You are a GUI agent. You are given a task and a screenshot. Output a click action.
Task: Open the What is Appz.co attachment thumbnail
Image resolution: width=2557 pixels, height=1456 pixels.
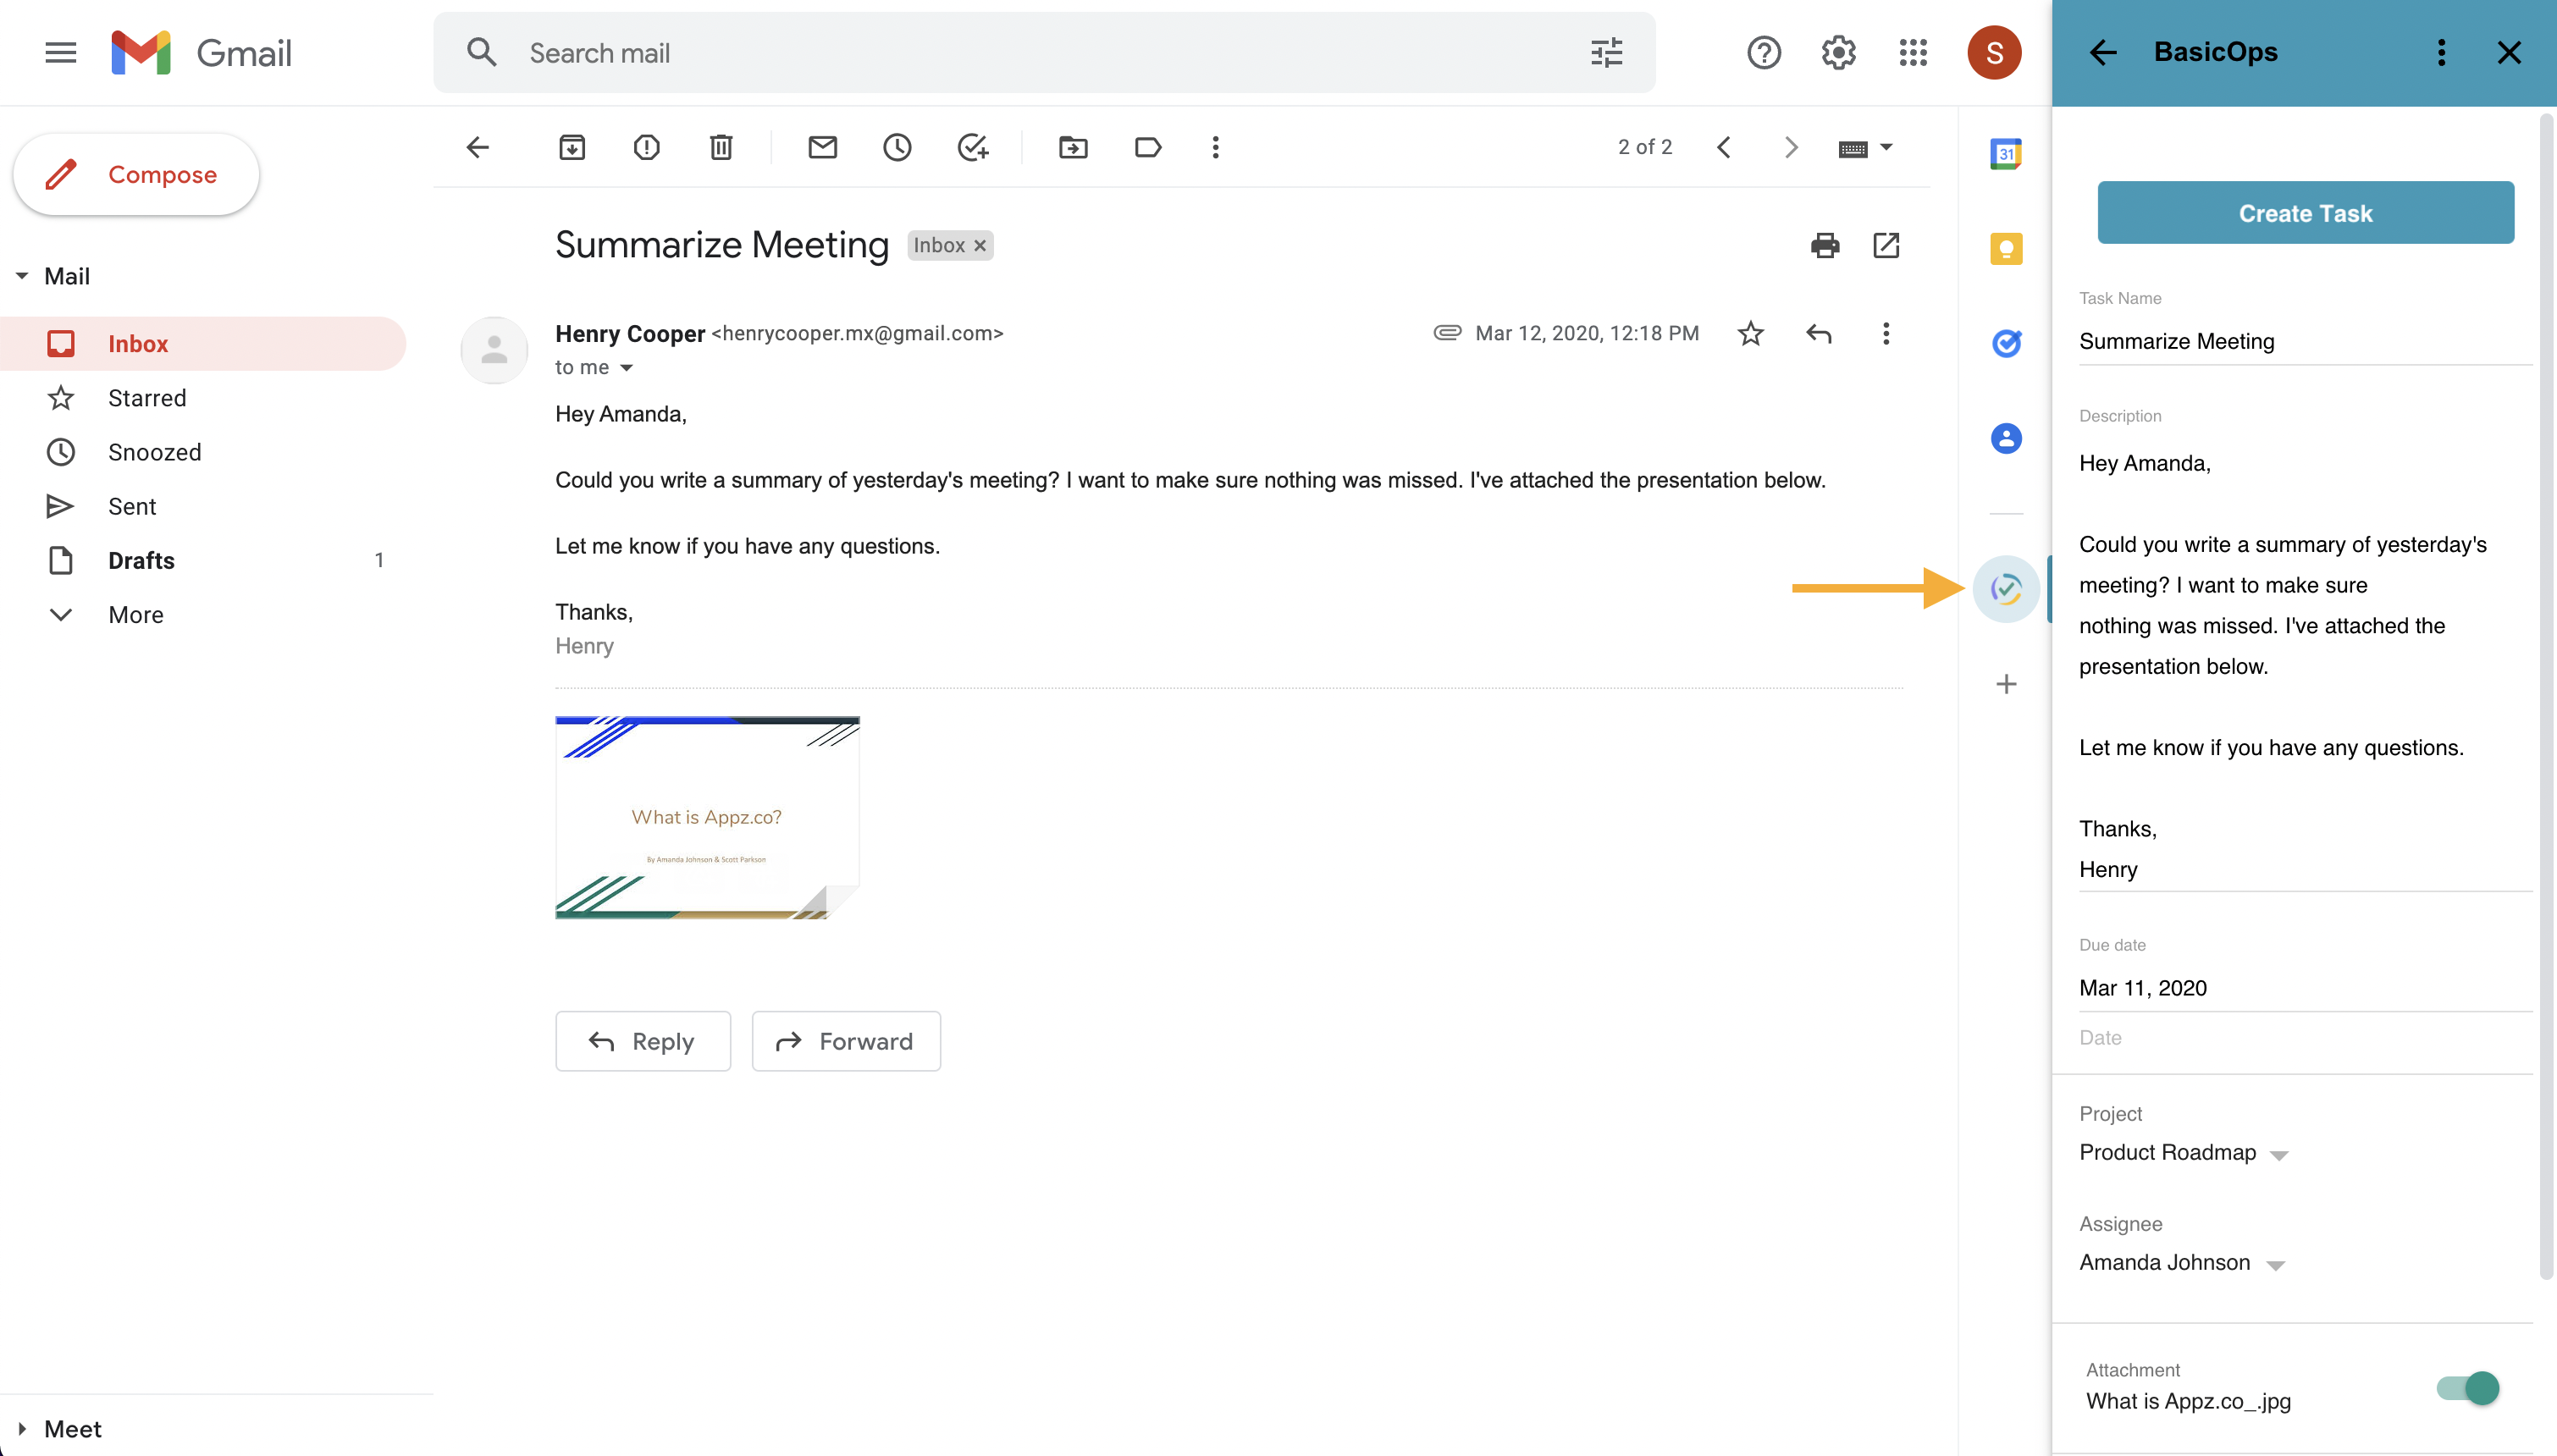point(707,817)
